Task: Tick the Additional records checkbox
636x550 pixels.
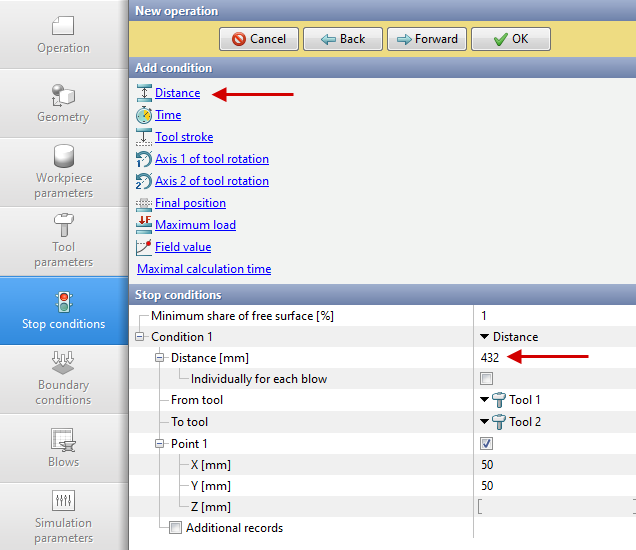Action: click(175, 528)
